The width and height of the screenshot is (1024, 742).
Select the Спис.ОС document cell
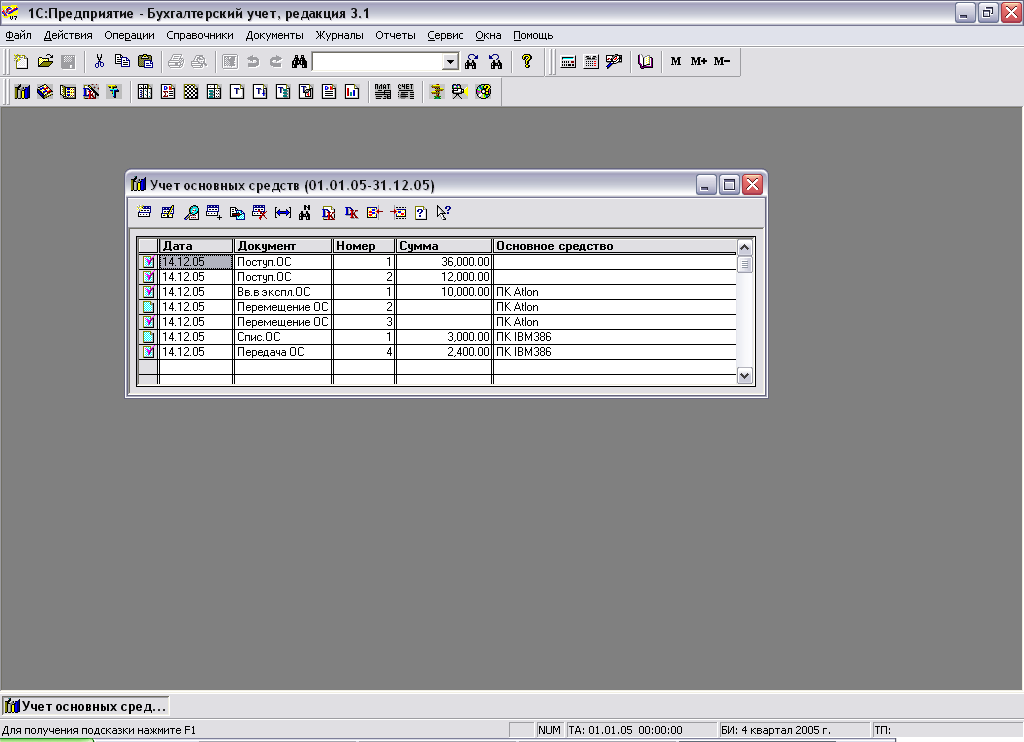point(283,337)
